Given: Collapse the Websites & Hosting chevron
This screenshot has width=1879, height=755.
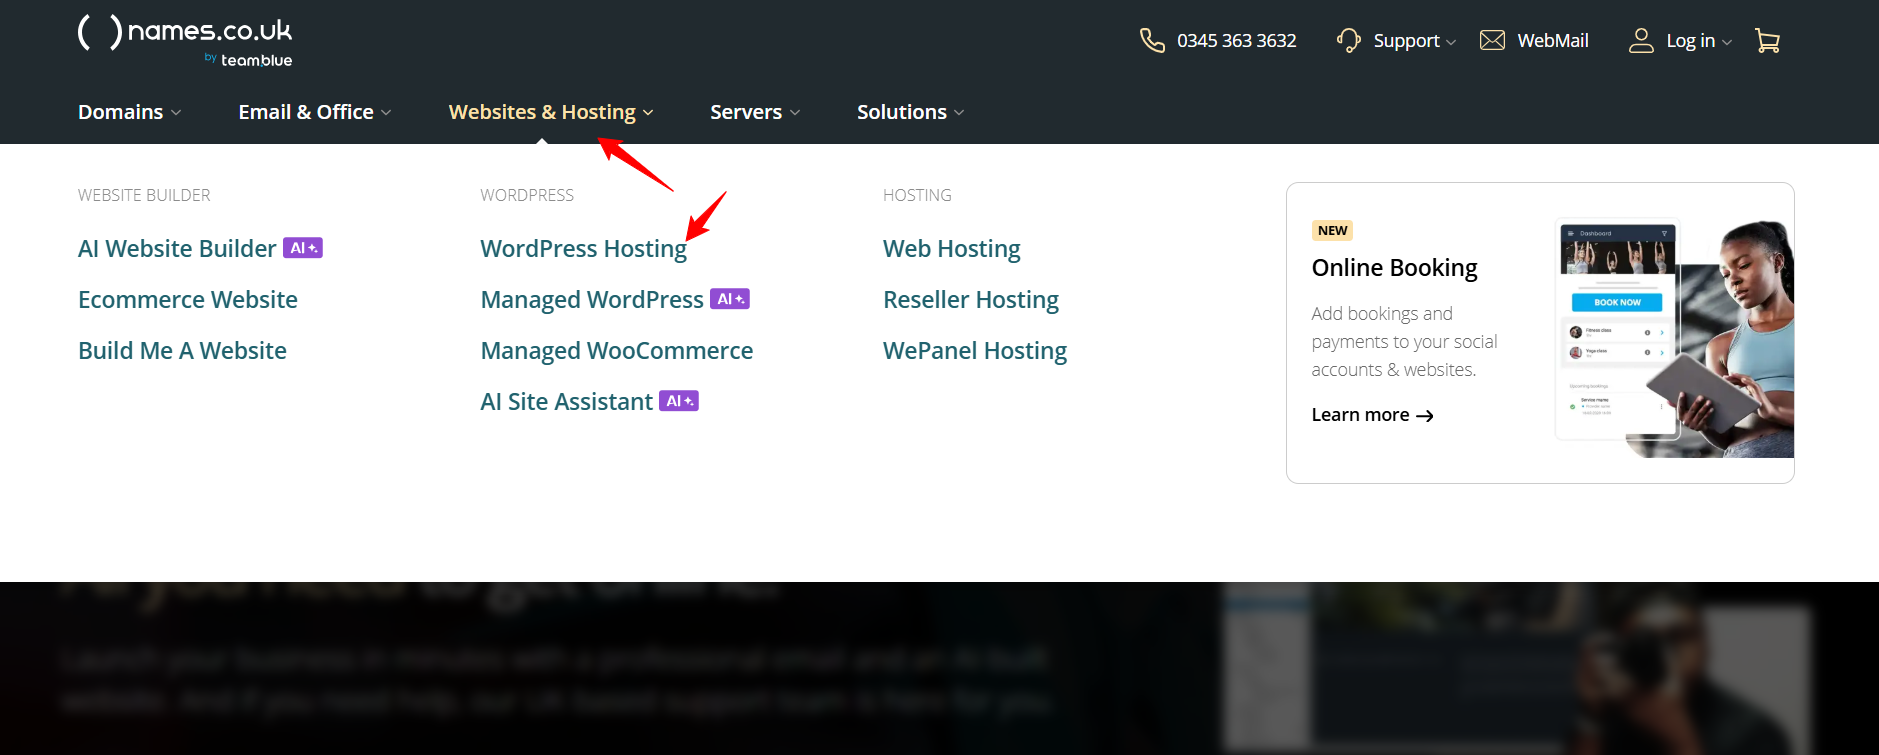Looking at the screenshot, I should click(x=648, y=113).
